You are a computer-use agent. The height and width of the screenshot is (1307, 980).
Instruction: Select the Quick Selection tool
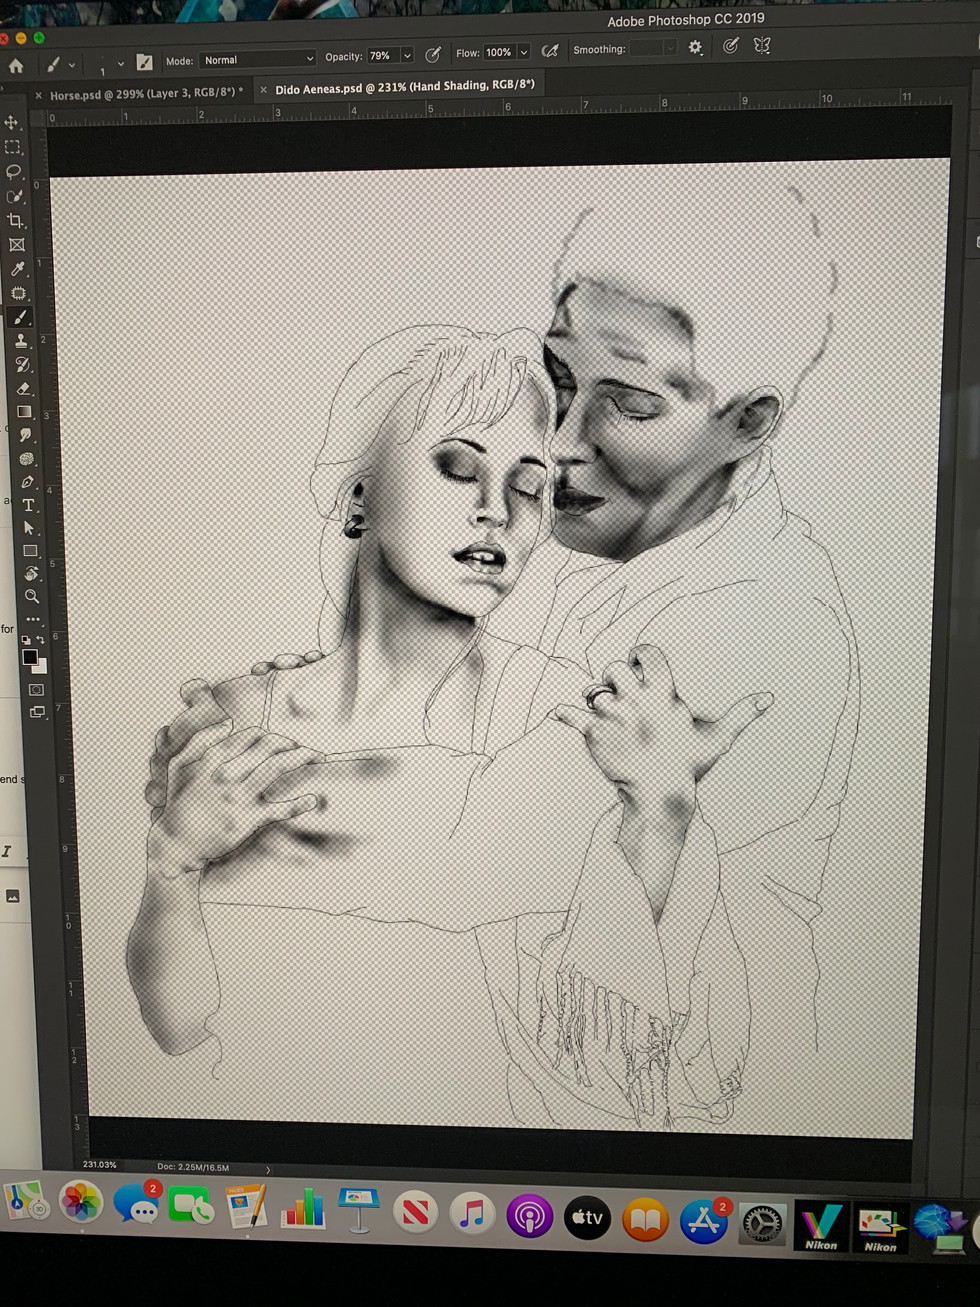tap(15, 196)
